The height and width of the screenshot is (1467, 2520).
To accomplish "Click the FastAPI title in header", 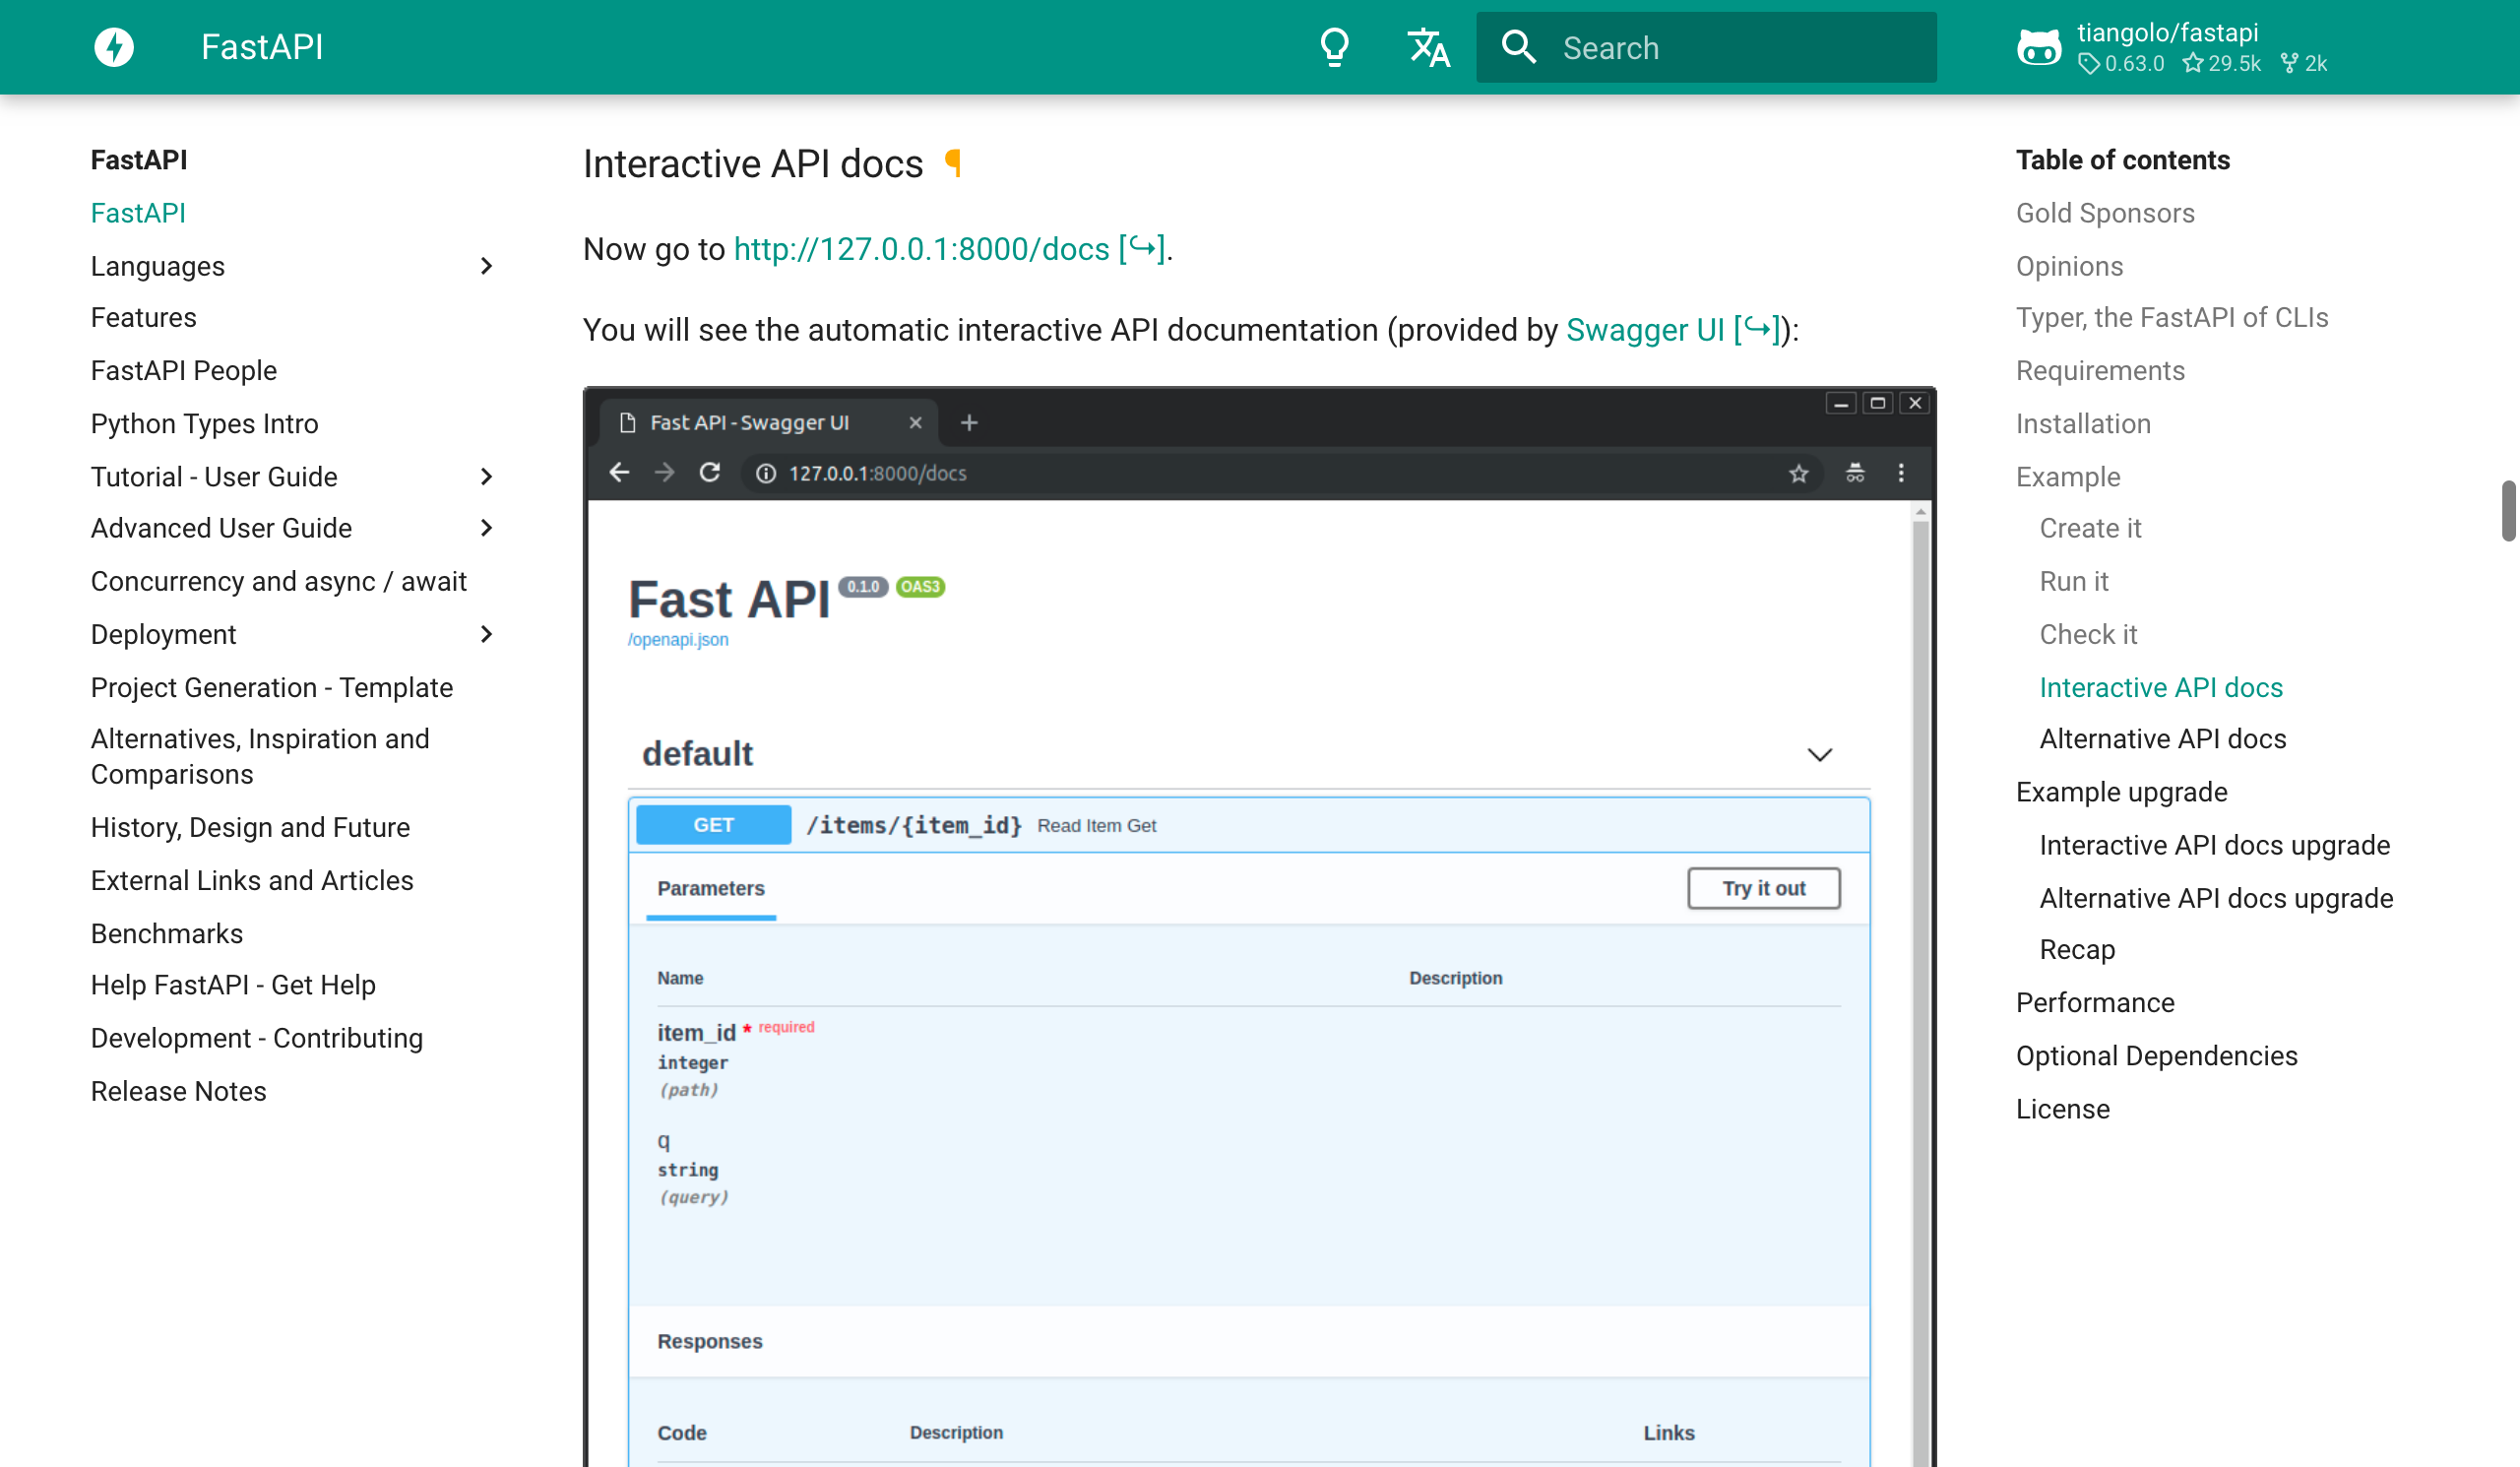I will [x=262, y=47].
